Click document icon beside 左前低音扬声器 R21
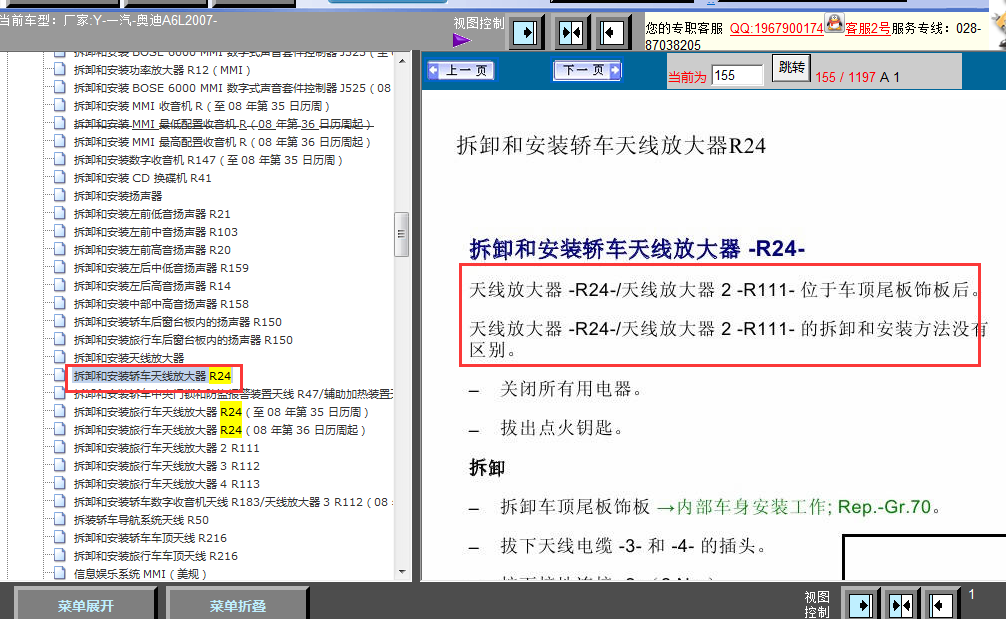This screenshot has width=1006, height=619. 60,212
